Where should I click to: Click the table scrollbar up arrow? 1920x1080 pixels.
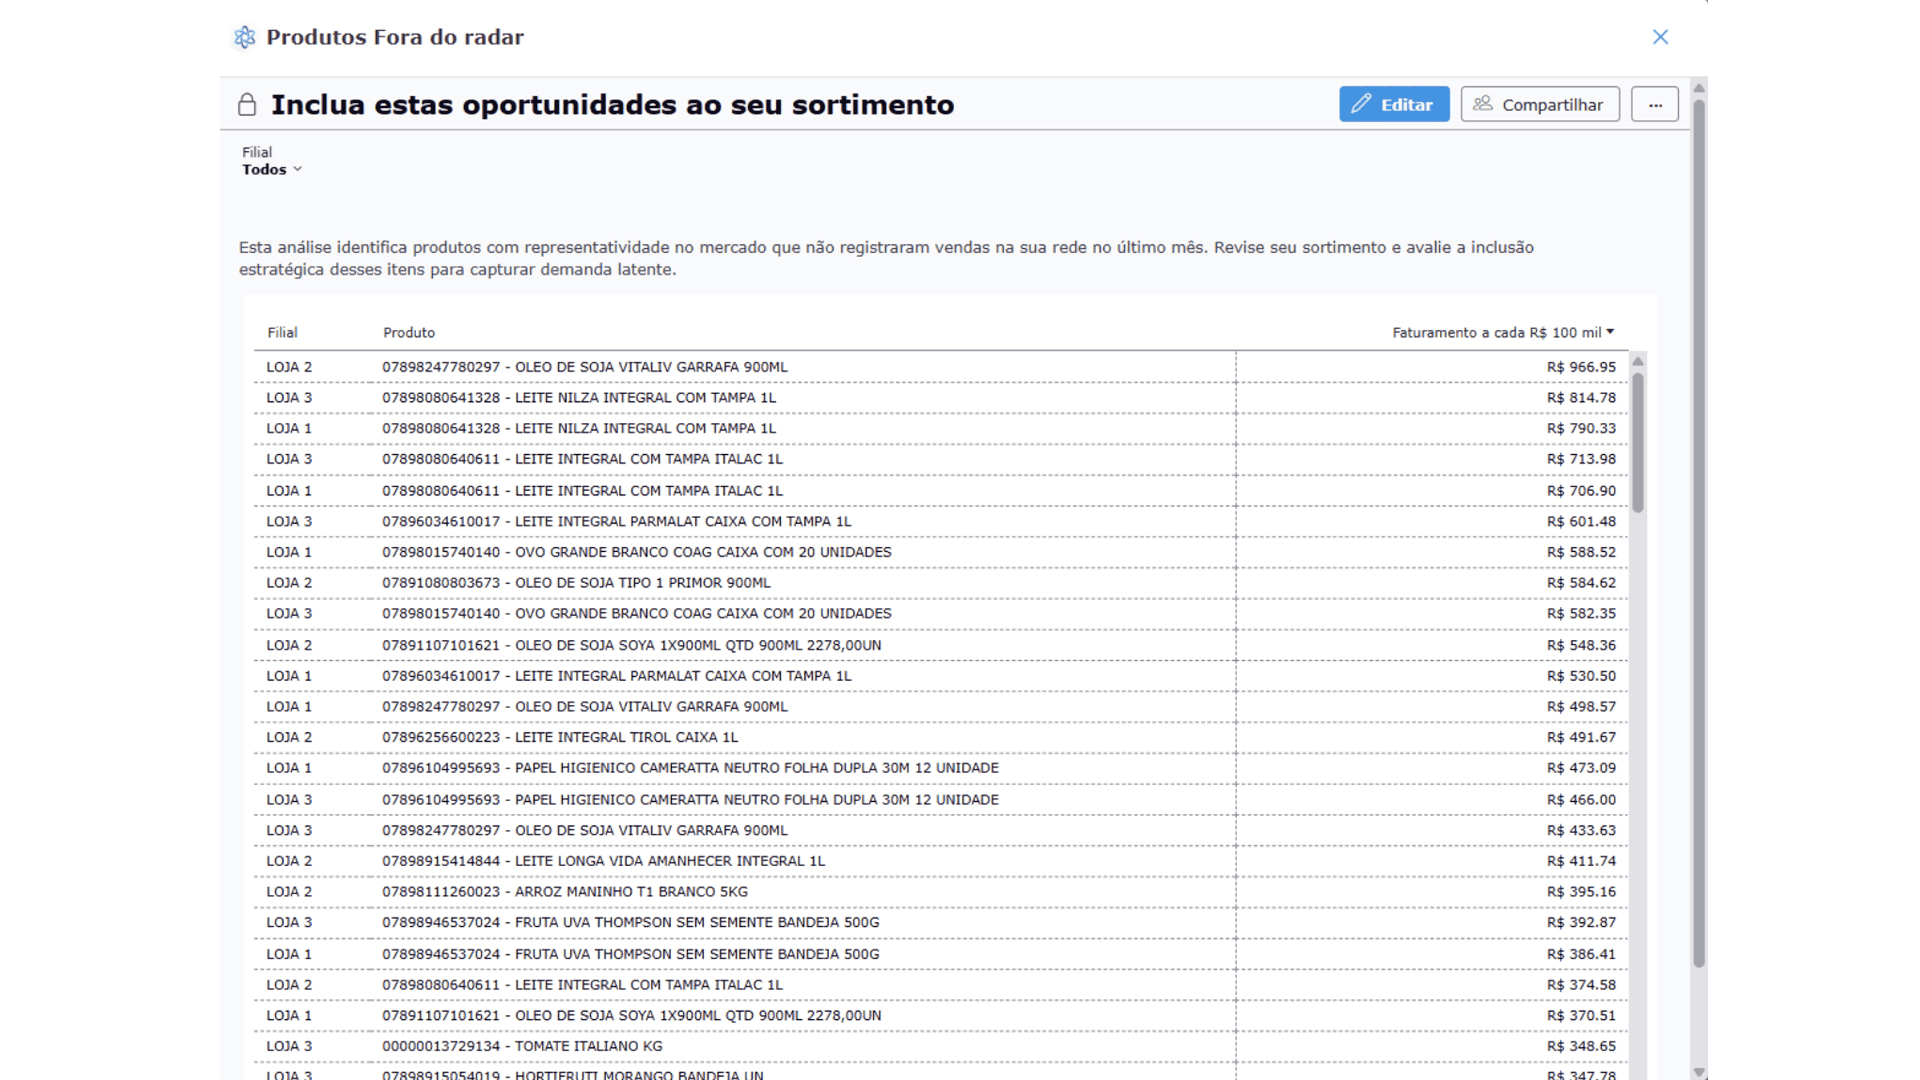click(1638, 361)
